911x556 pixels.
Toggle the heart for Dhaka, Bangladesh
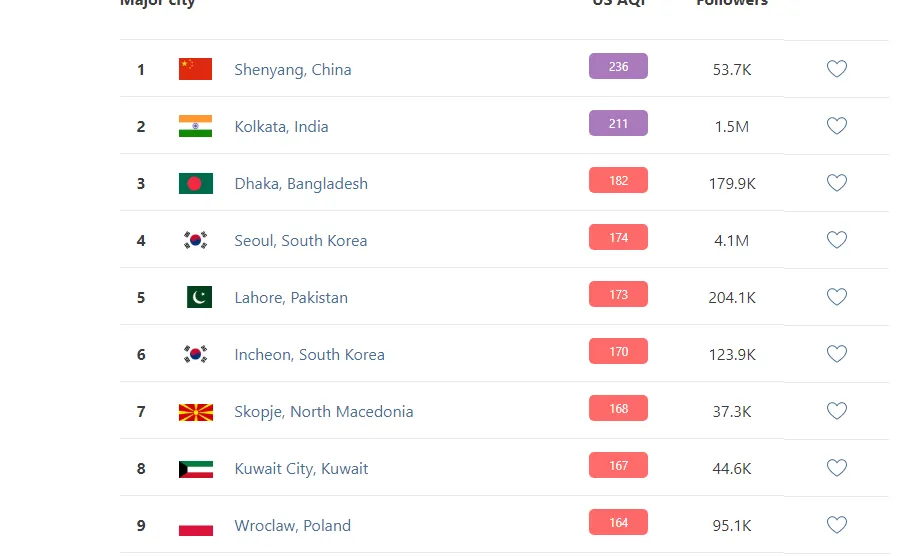(x=837, y=182)
